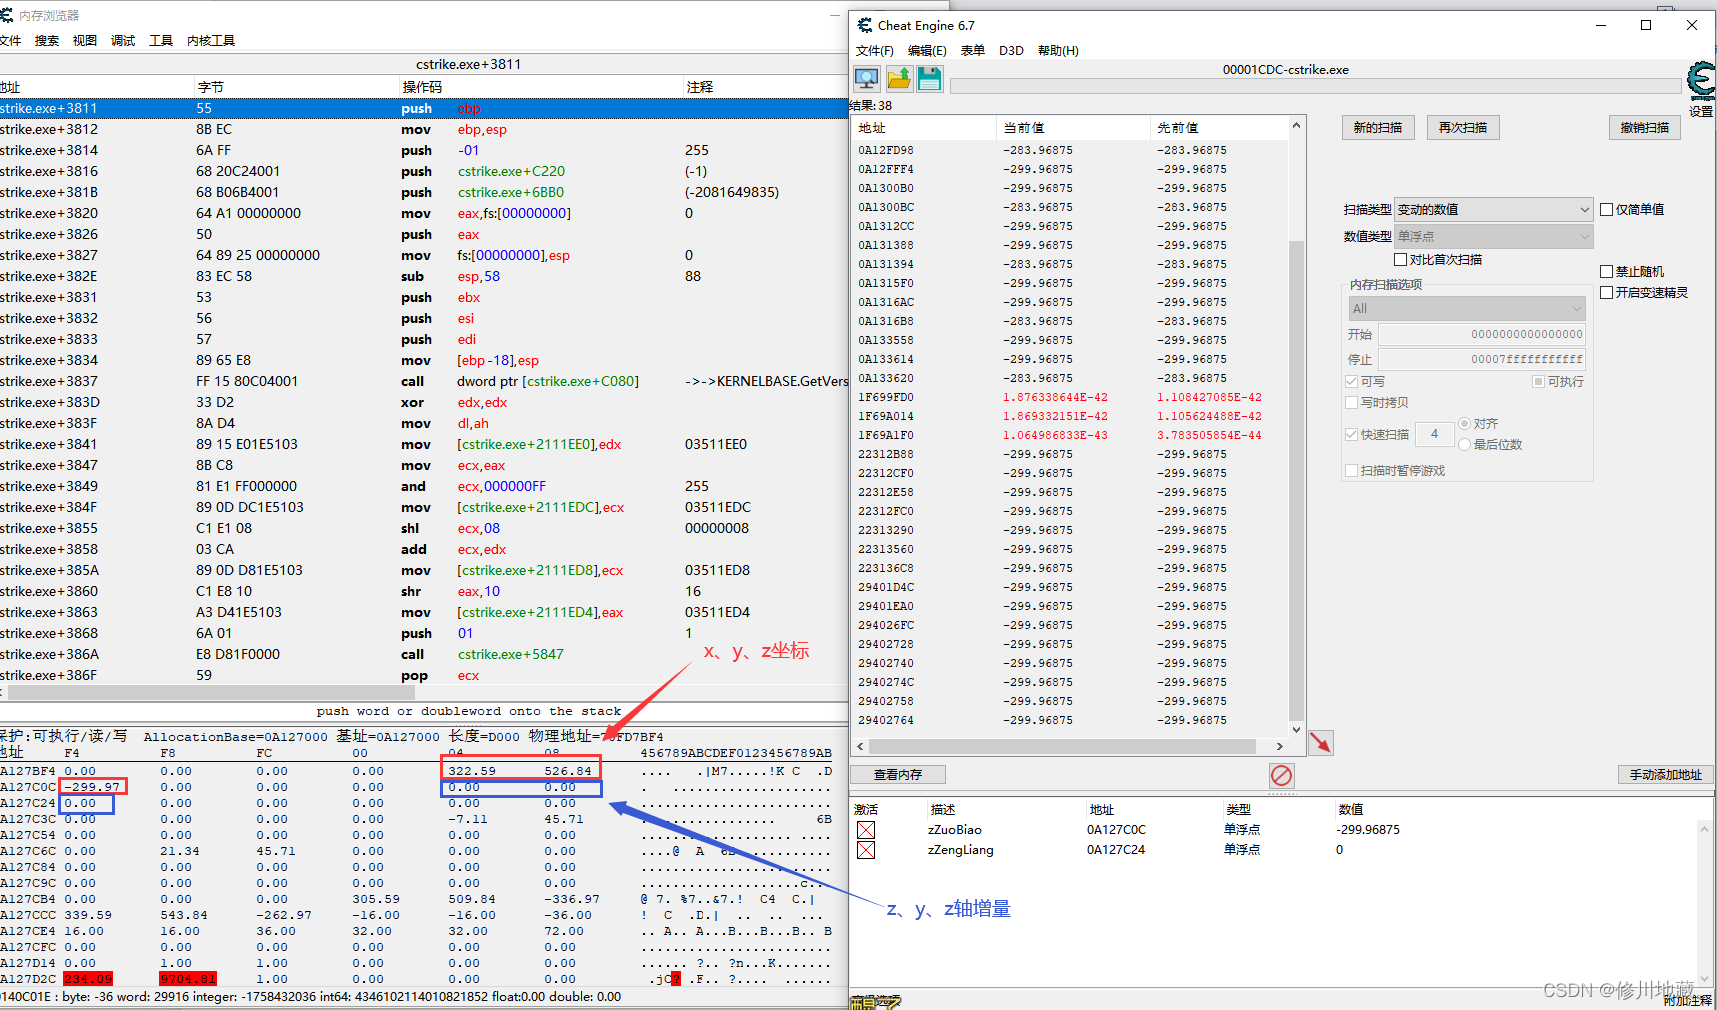Open the 数值类型 dropdown
The width and height of the screenshot is (1717, 1010).
coord(1493,236)
